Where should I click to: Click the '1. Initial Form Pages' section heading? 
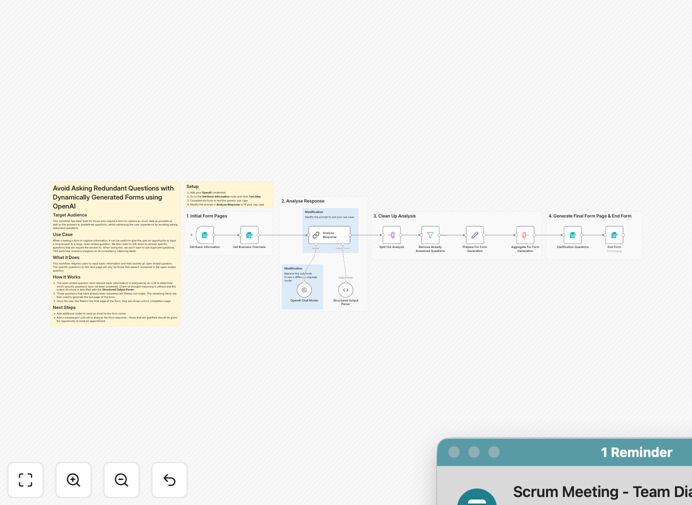(207, 216)
